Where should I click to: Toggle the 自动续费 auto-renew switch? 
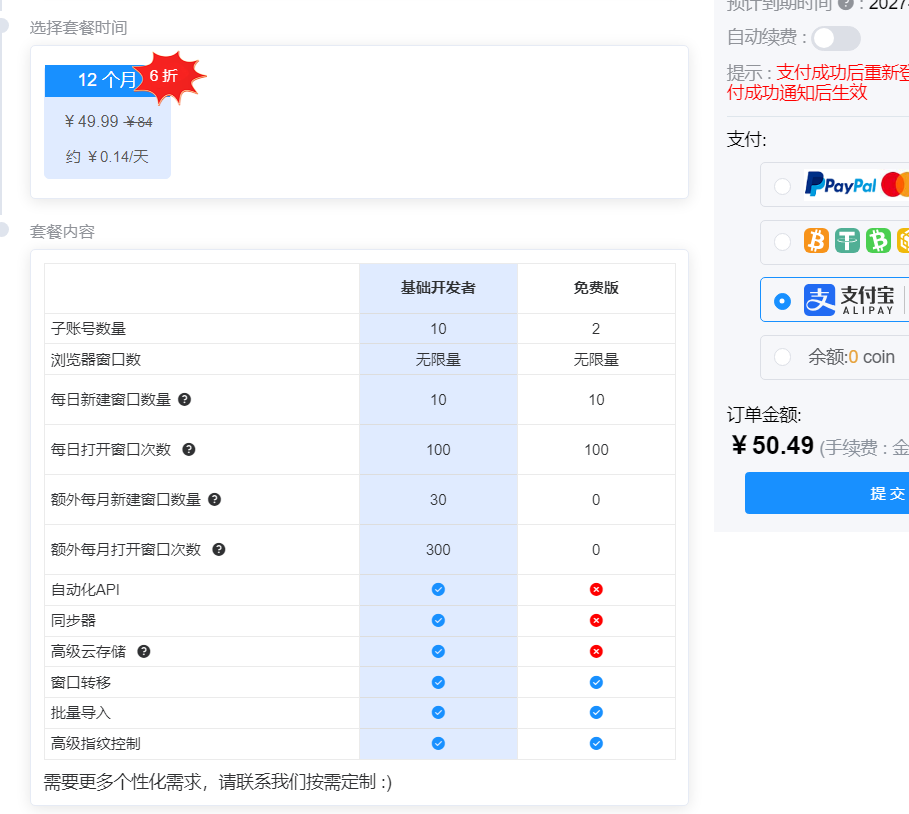(835, 38)
